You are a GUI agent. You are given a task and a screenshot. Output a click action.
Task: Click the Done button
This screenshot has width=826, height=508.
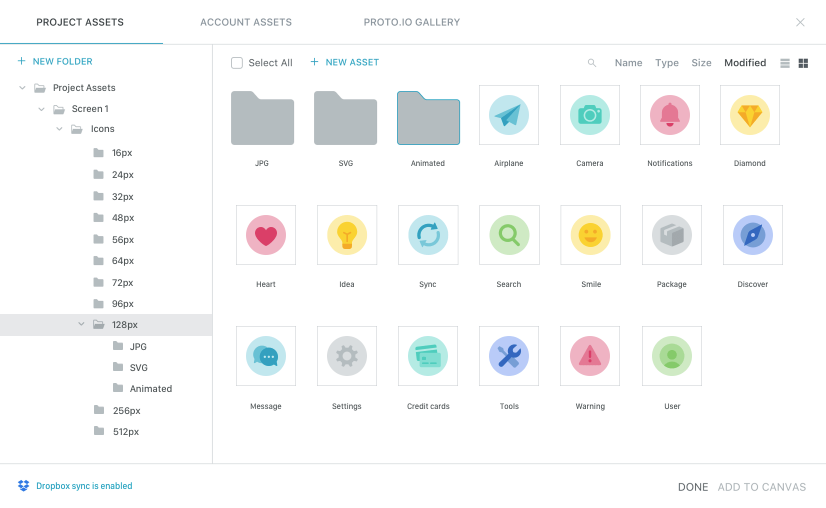(x=693, y=487)
